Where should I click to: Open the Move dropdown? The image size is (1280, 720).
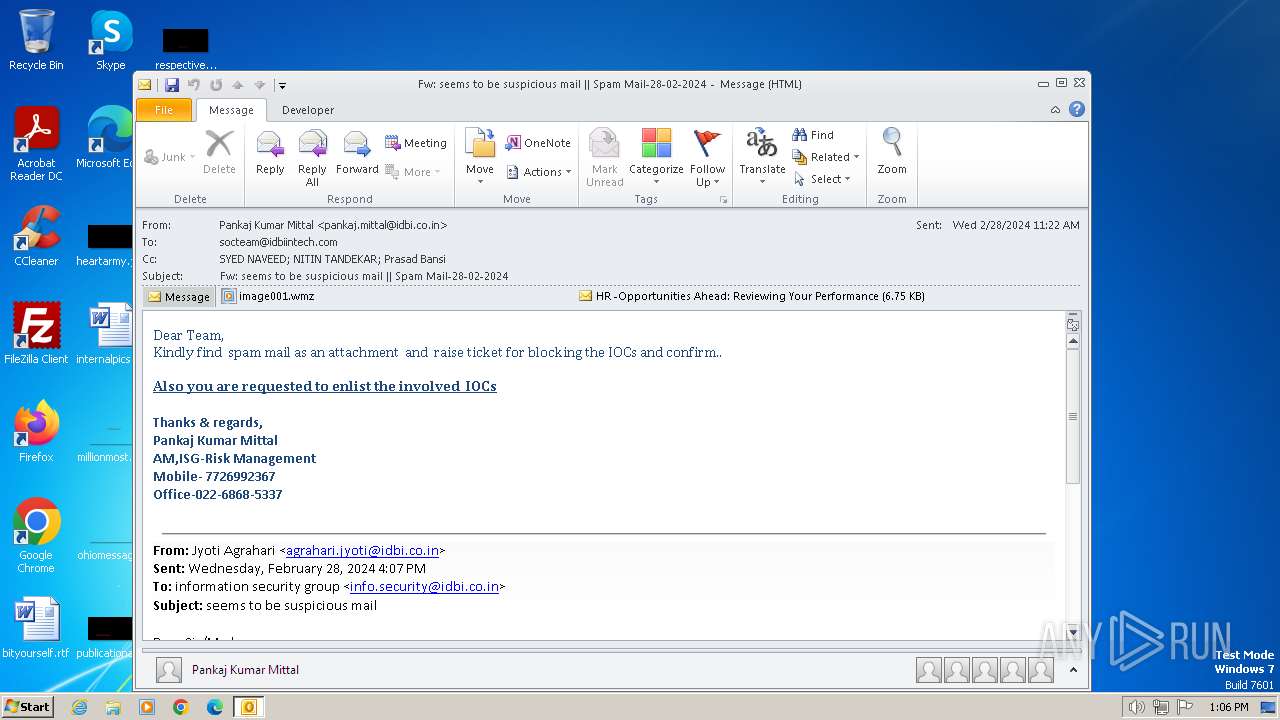click(480, 155)
